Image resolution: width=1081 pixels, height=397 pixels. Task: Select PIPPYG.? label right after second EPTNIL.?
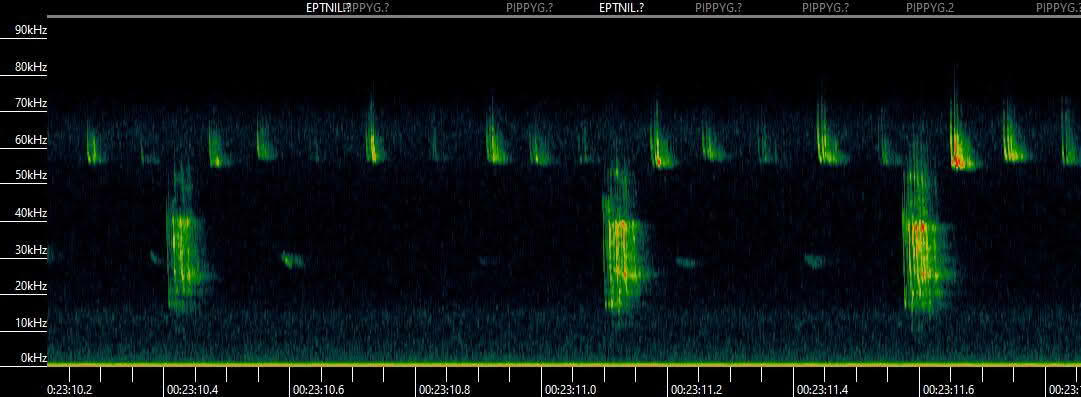(718, 8)
